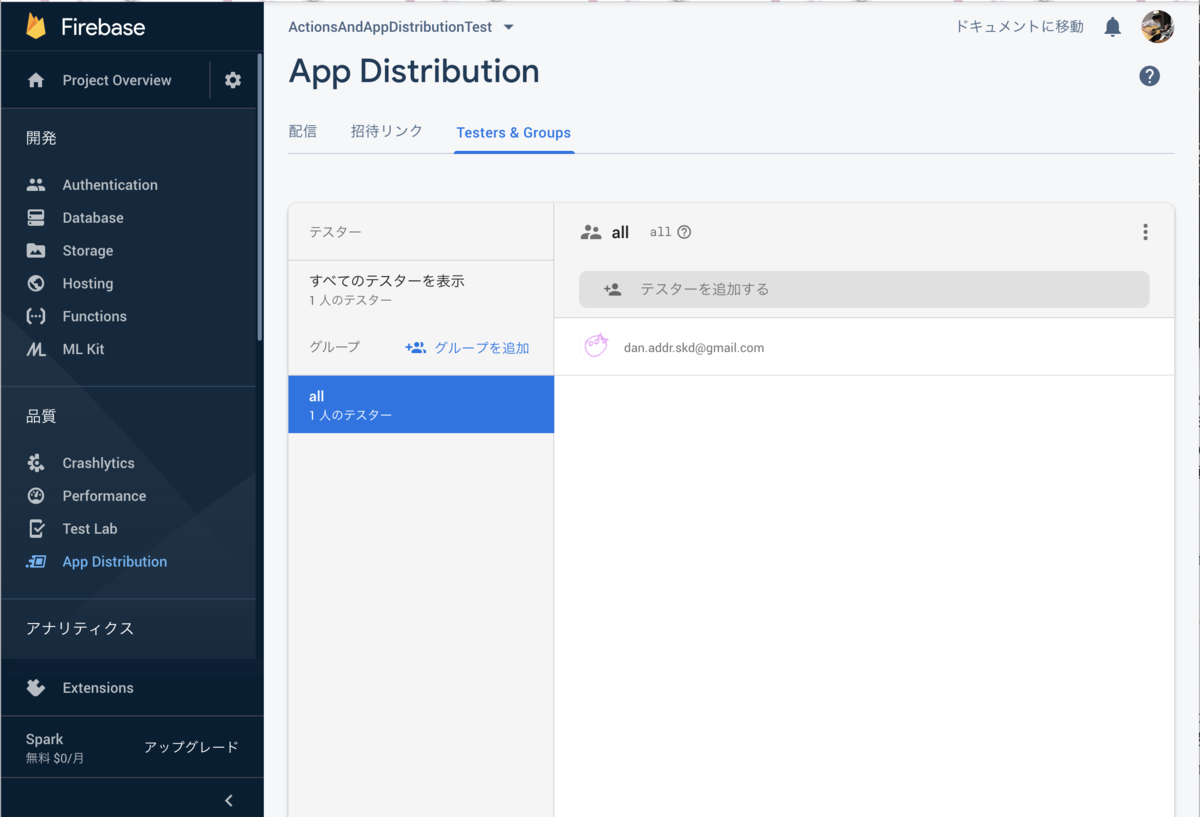Click the sidebar vertical scrollbar
The height and width of the screenshot is (817, 1200).
[x=260, y=195]
